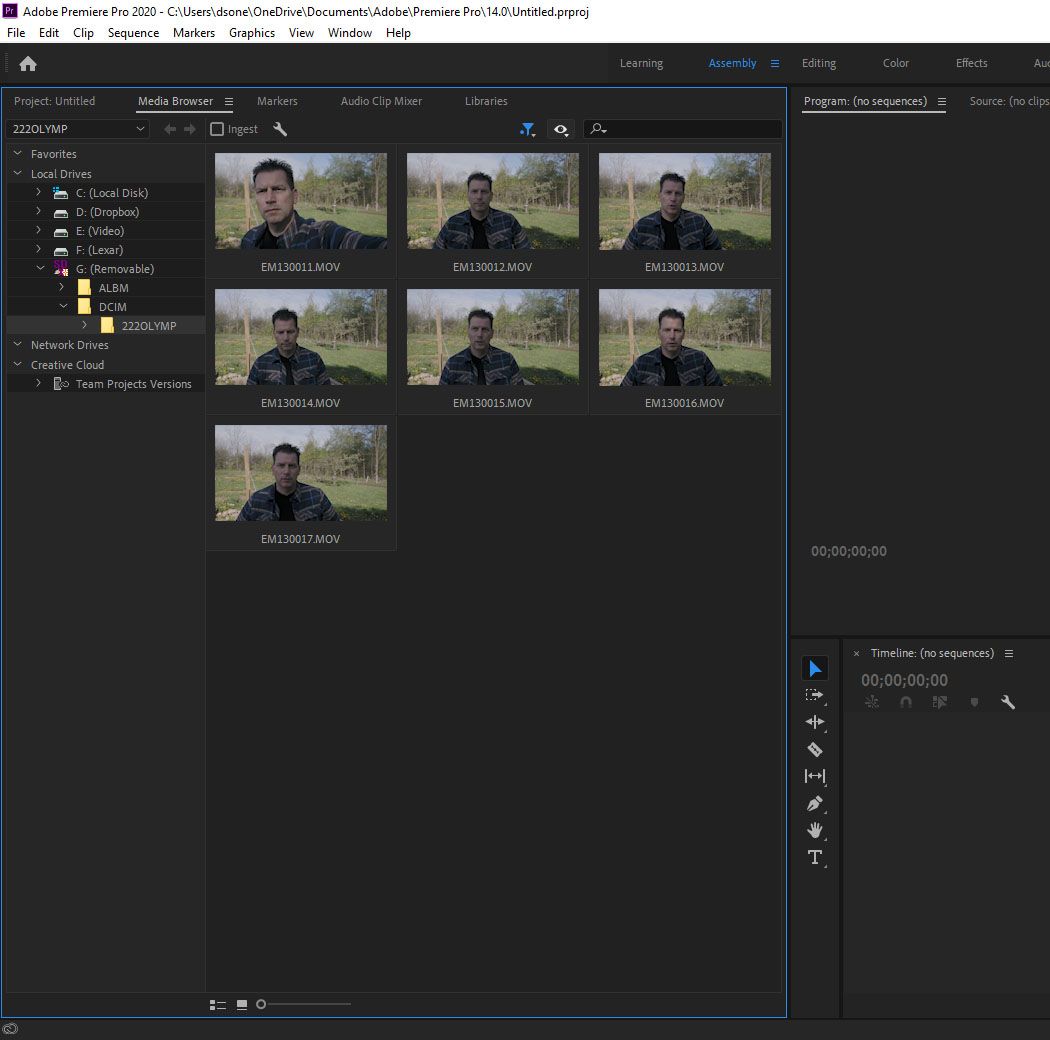Select the Track Select Forward tool
1050x1040 pixels.
[x=815, y=695]
